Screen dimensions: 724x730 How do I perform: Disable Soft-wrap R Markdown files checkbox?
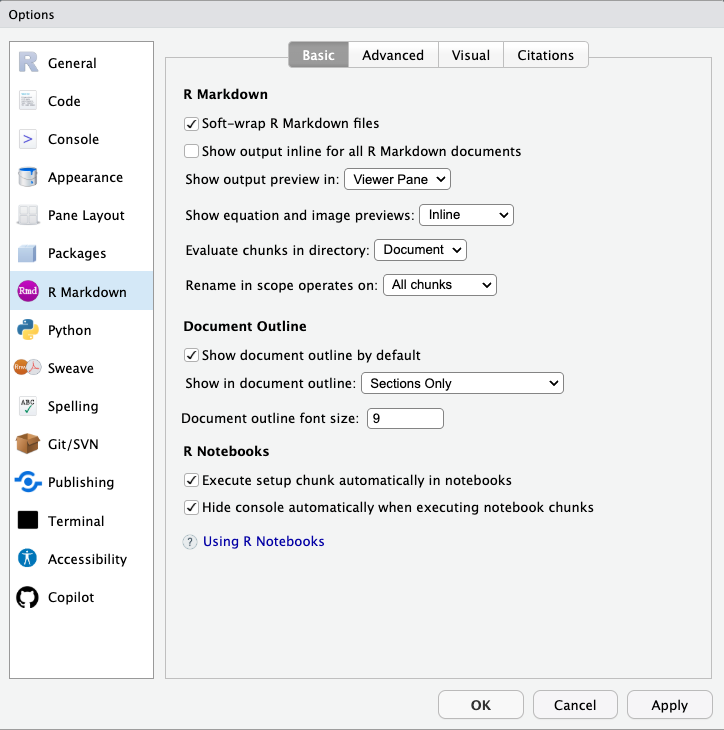(191, 124)
